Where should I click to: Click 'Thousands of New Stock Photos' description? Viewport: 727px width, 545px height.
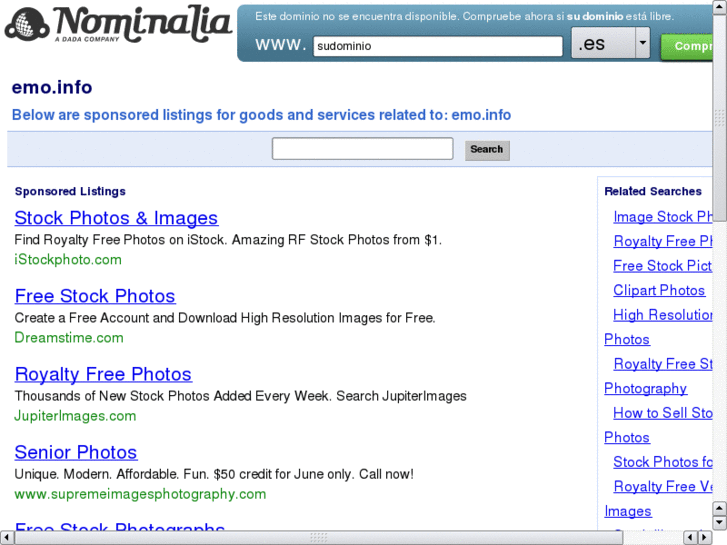click(x=240, y=396)
